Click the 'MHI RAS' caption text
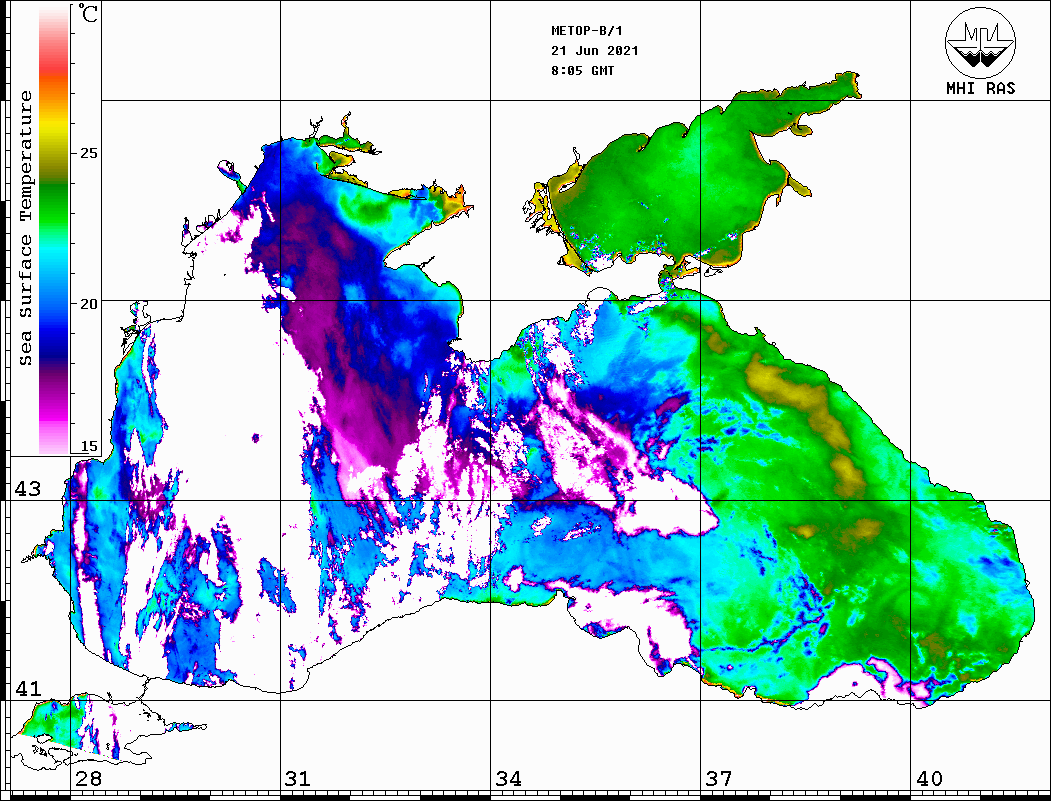This screenshot has width=1051, height=801. pyautogui.click(x=981, y=88)
